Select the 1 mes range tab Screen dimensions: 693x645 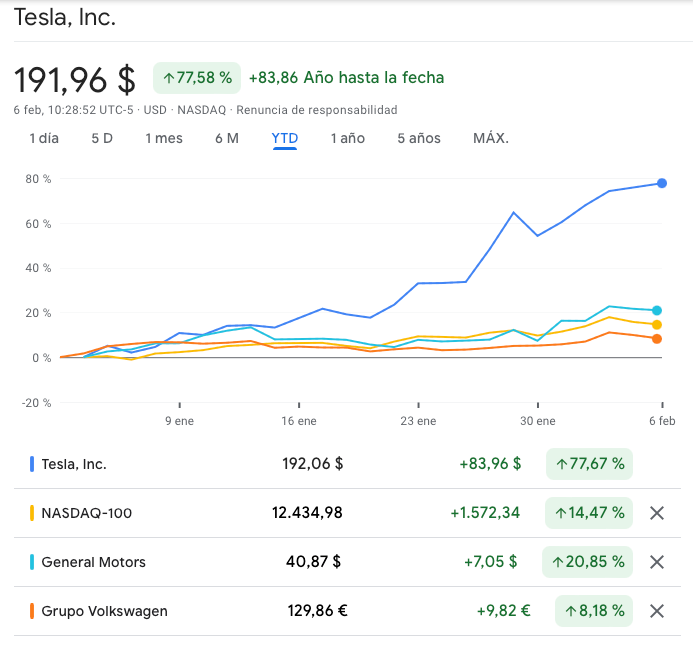(x=164, y=138)
